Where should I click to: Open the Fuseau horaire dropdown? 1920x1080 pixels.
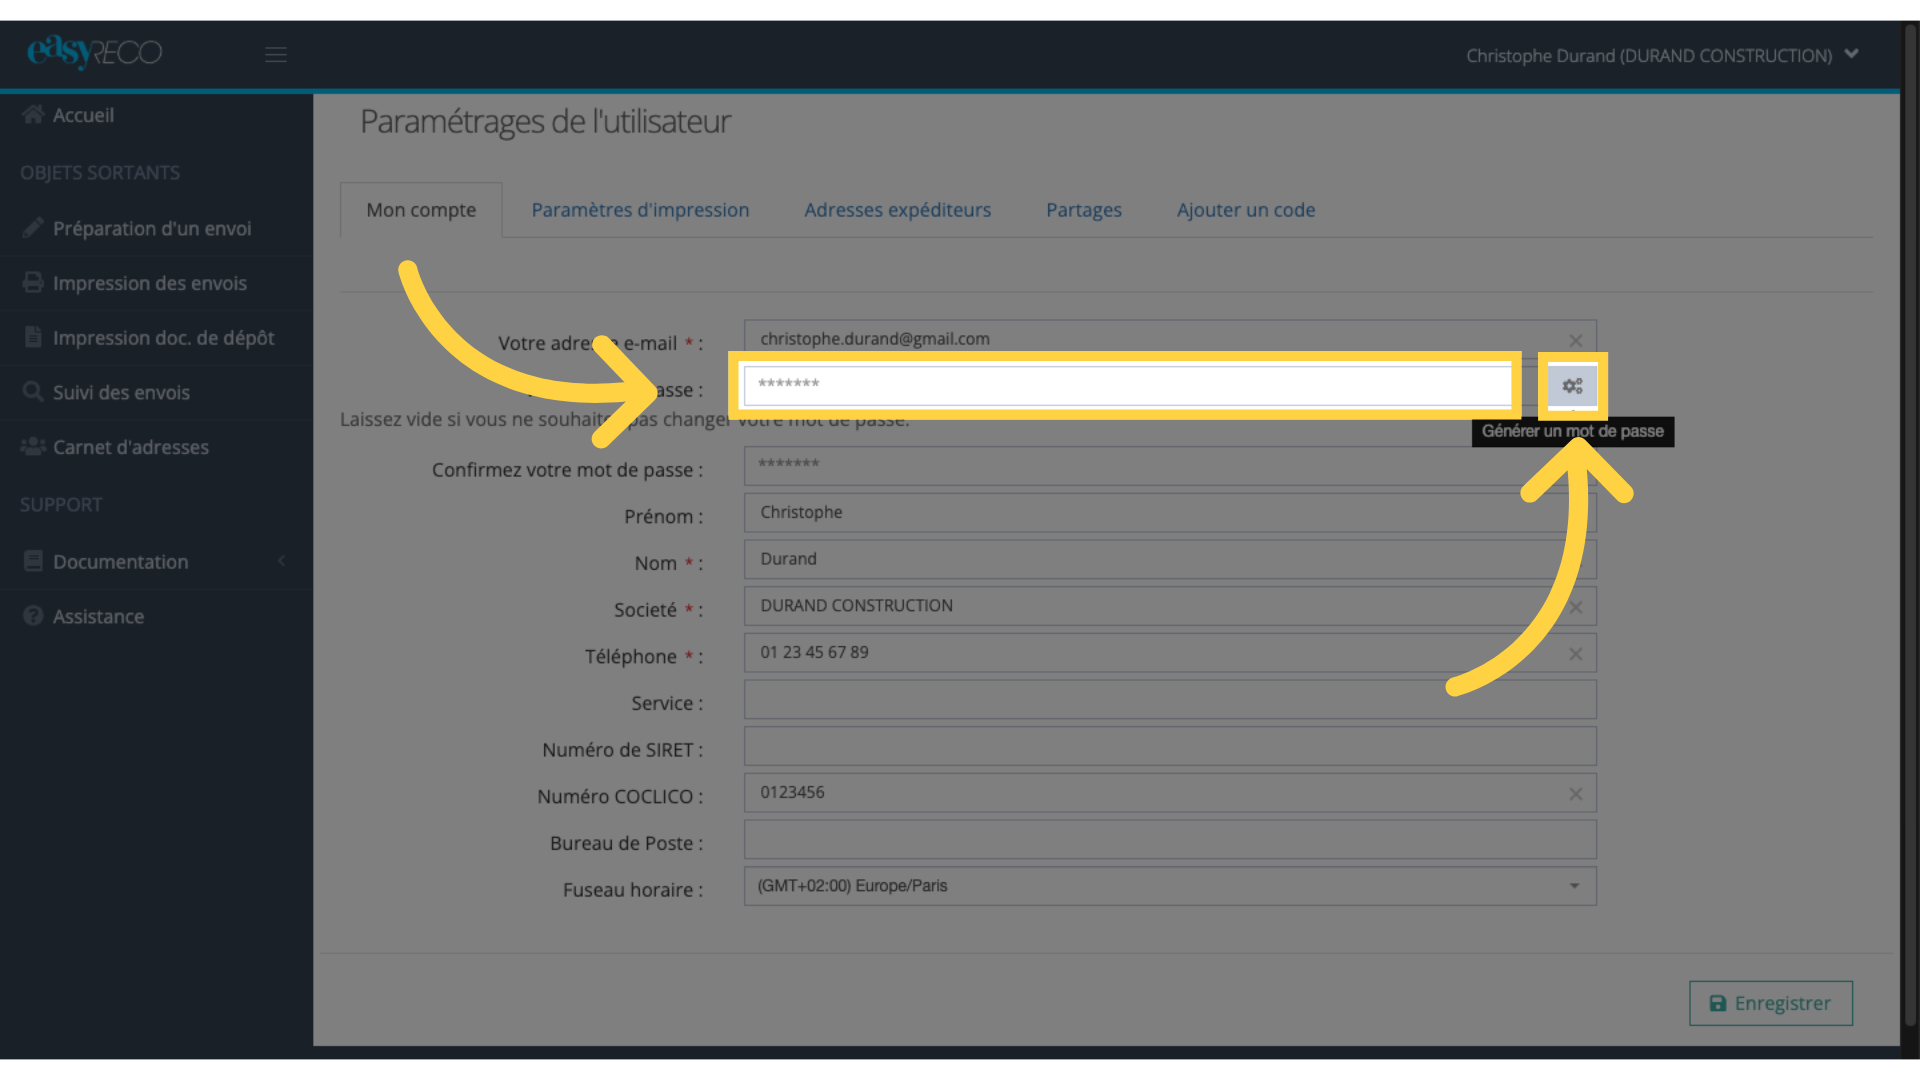[x=1170, y=886]
